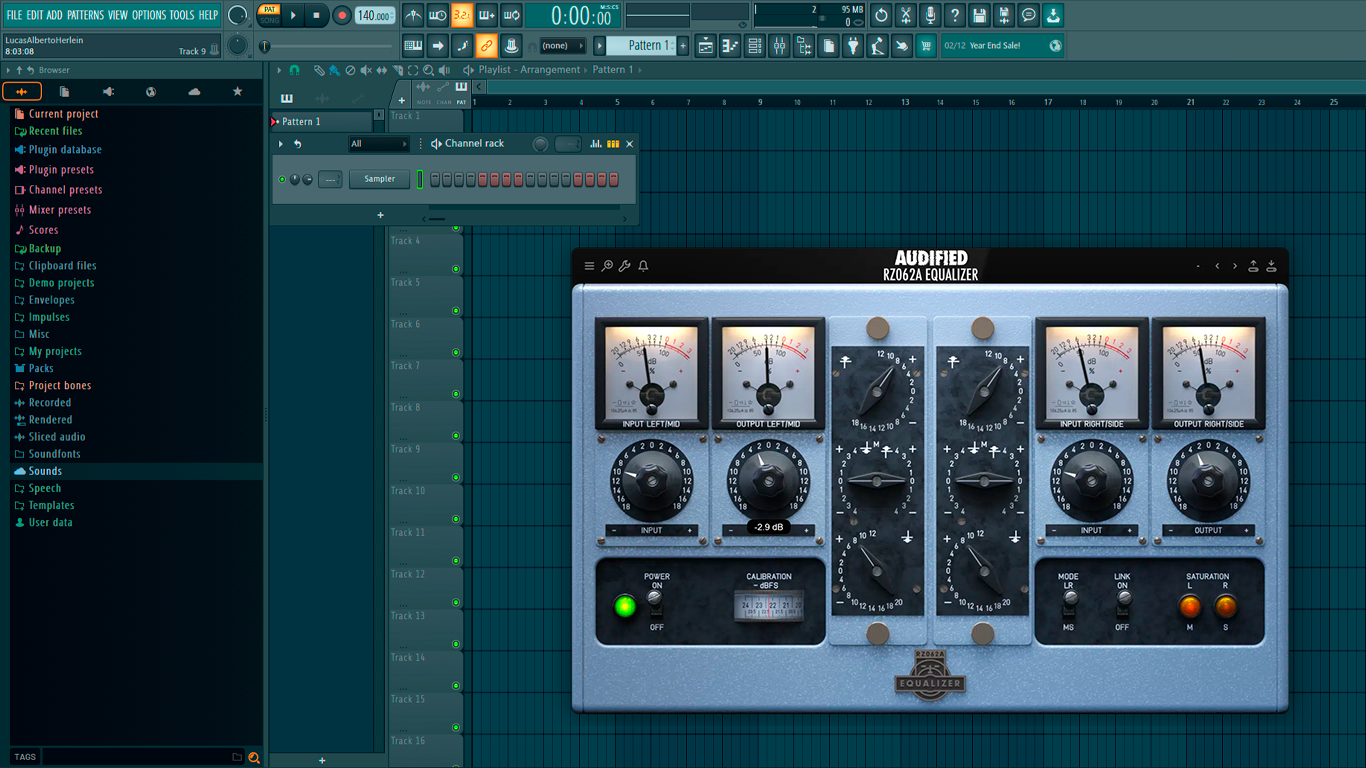Click the INPUT LEFT/MID gain knob

651,482
